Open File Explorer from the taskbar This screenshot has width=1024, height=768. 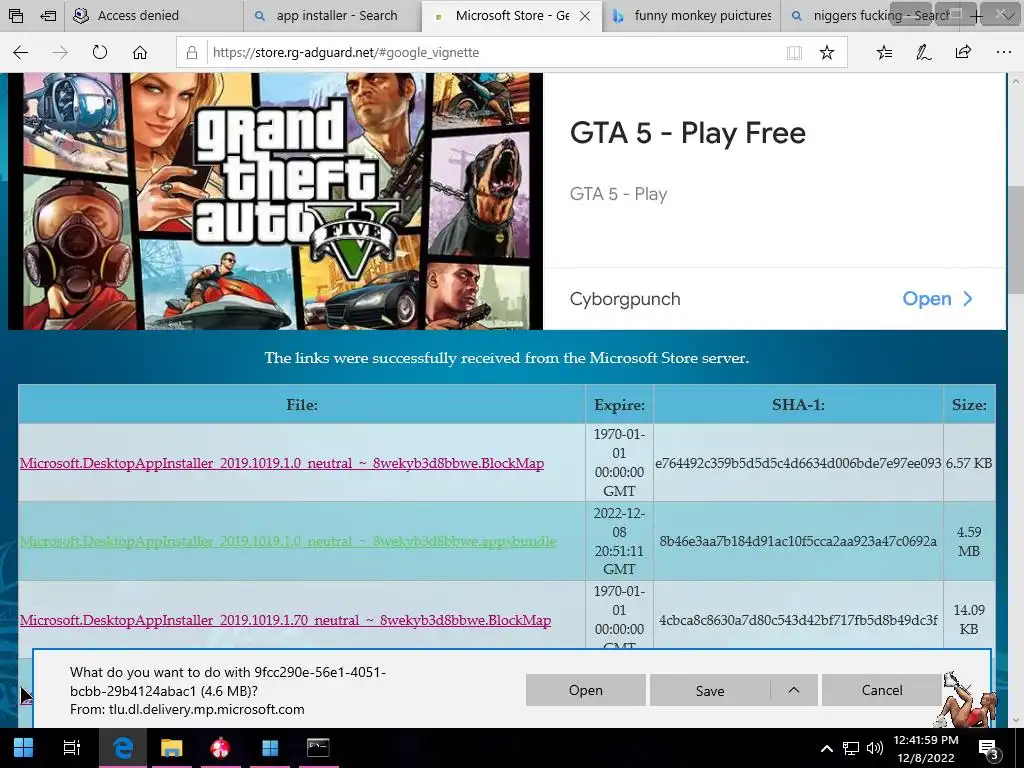coord(172,747)
